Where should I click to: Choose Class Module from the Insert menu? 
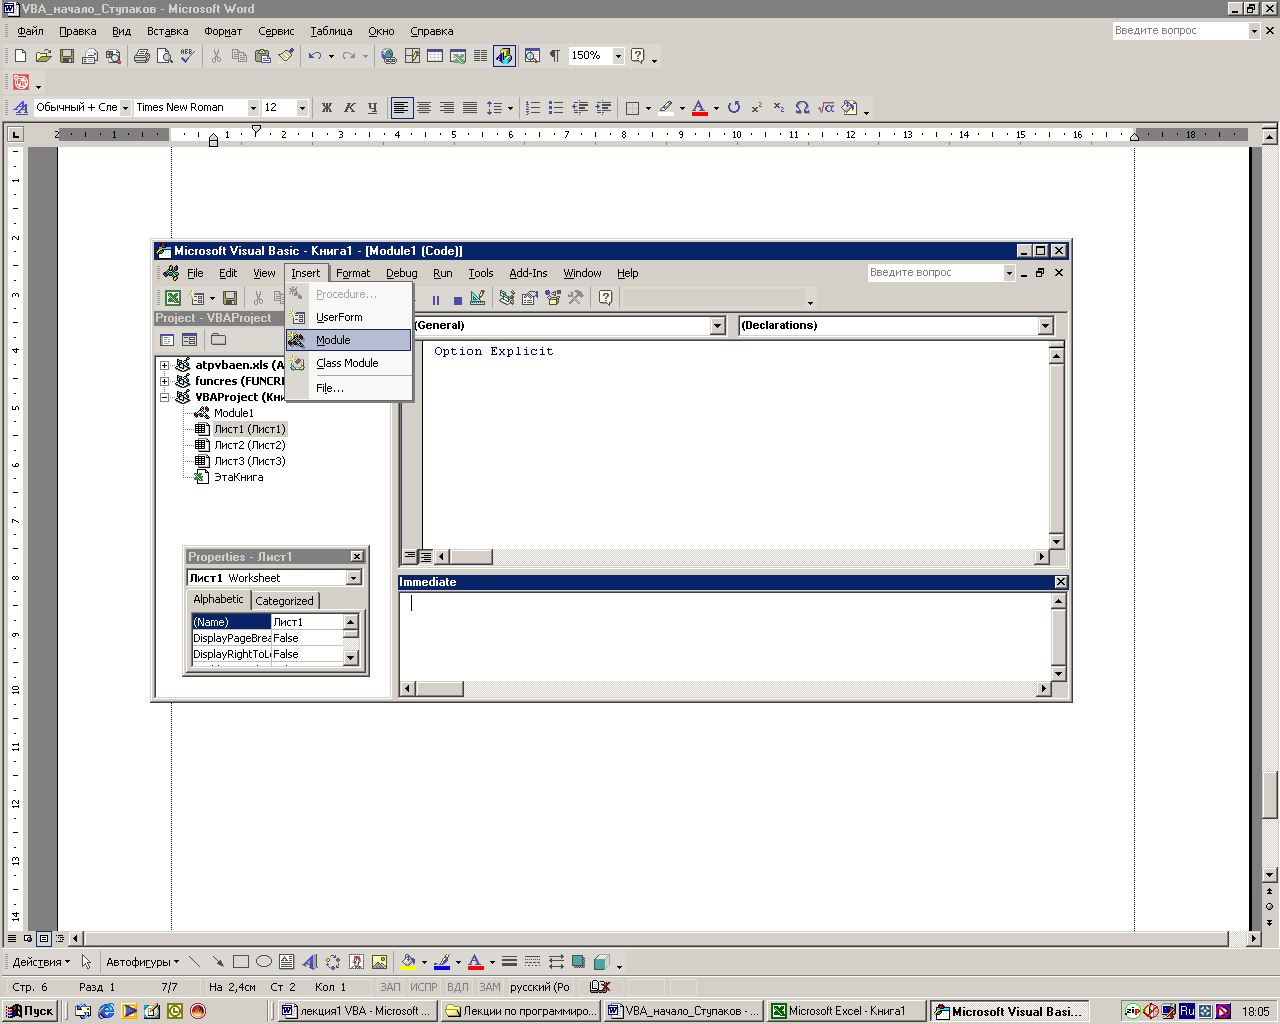tap(349, 363)
